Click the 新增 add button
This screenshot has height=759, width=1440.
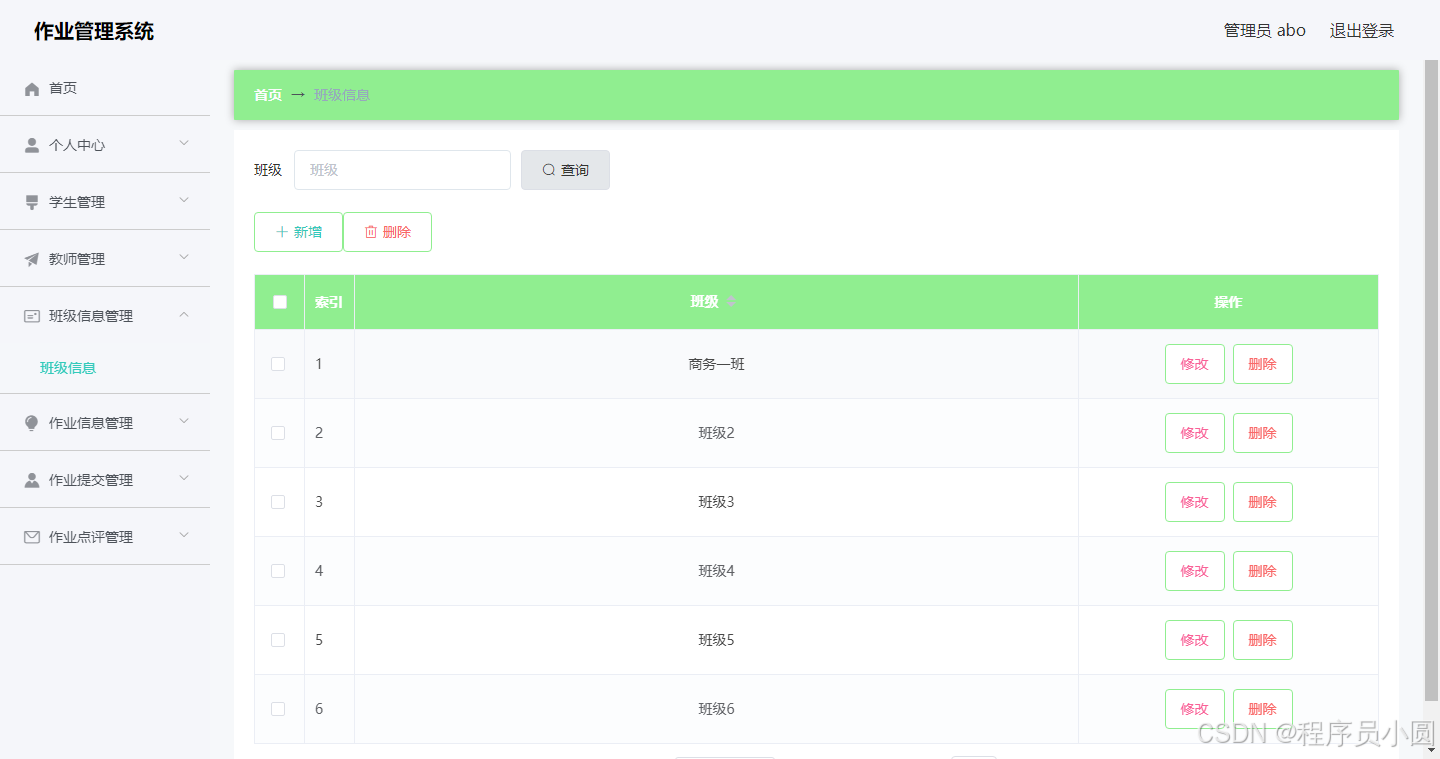point(298,232)
